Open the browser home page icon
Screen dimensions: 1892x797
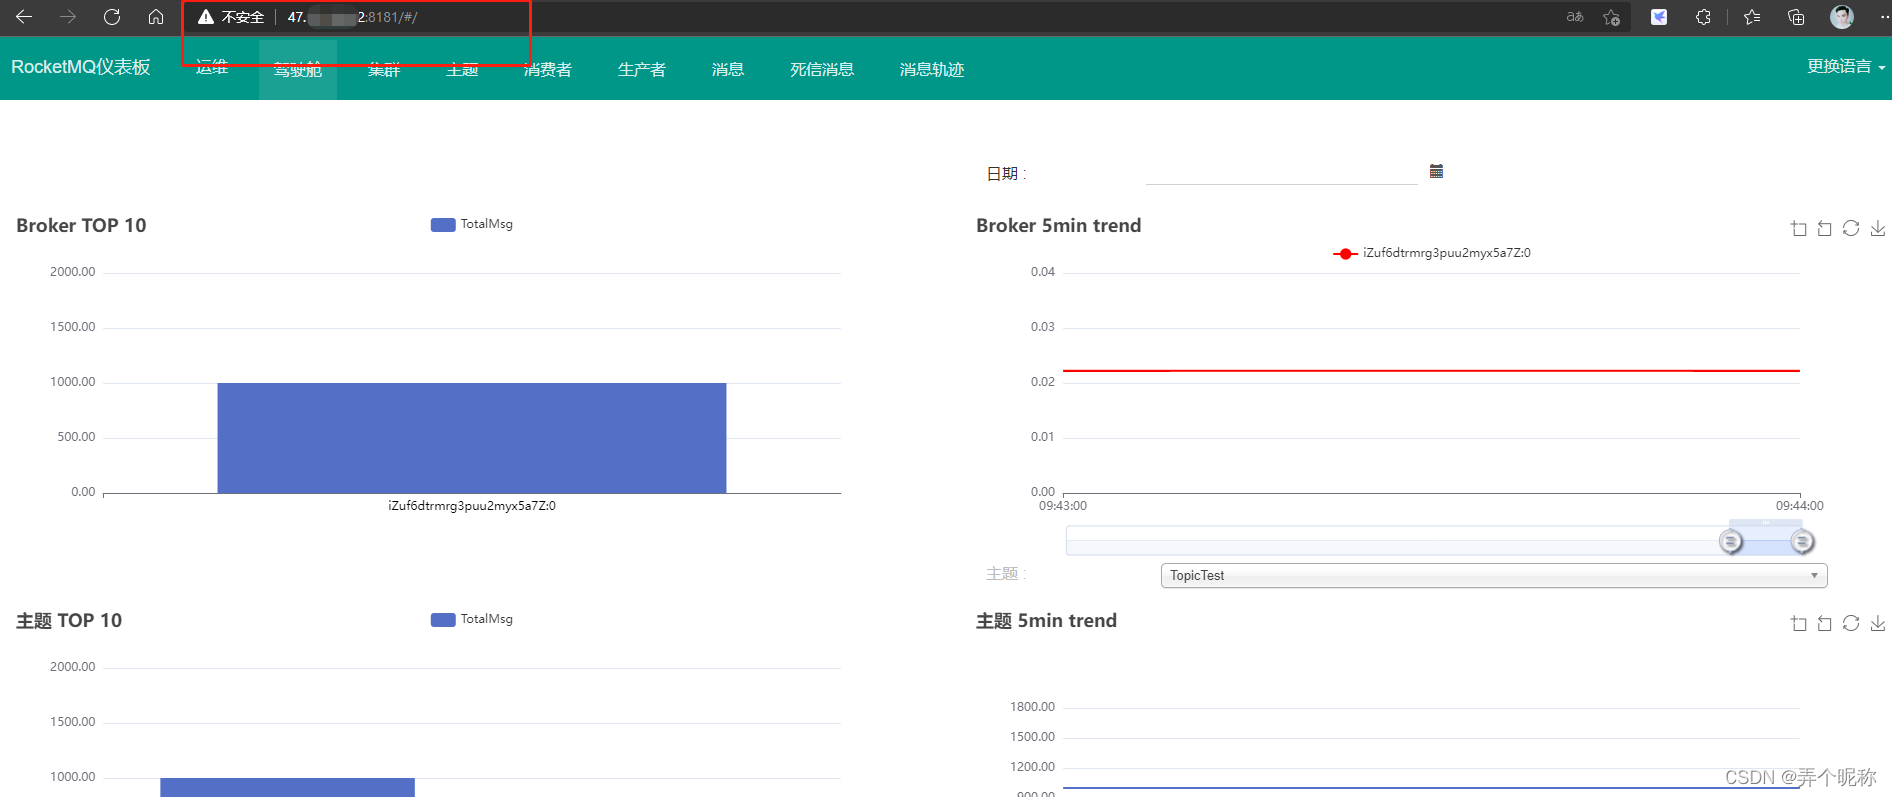coord(156,17)
